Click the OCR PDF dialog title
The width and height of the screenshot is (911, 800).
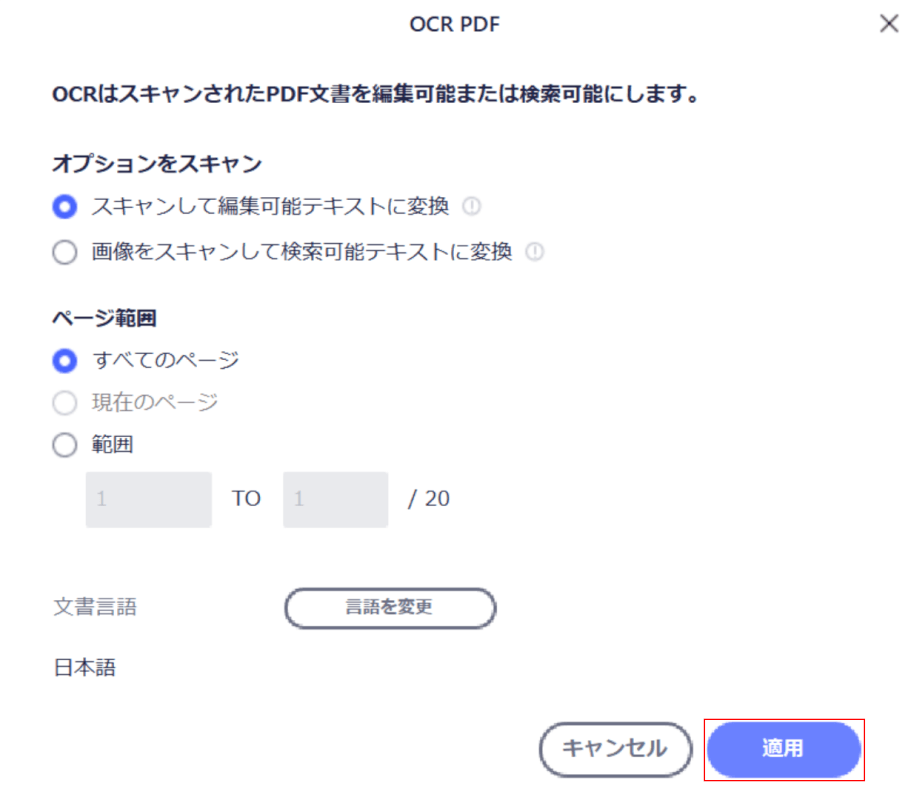pyautogui.click(x=455, y=25)
